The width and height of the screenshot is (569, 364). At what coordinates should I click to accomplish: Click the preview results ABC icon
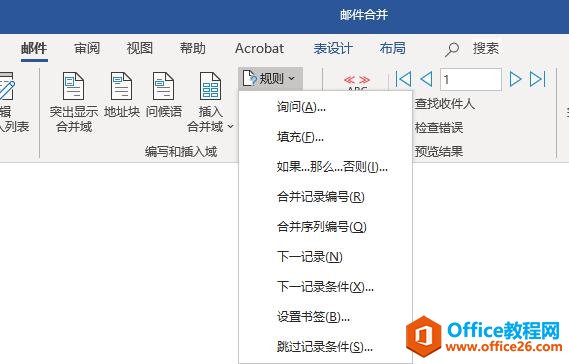point(357,82)
